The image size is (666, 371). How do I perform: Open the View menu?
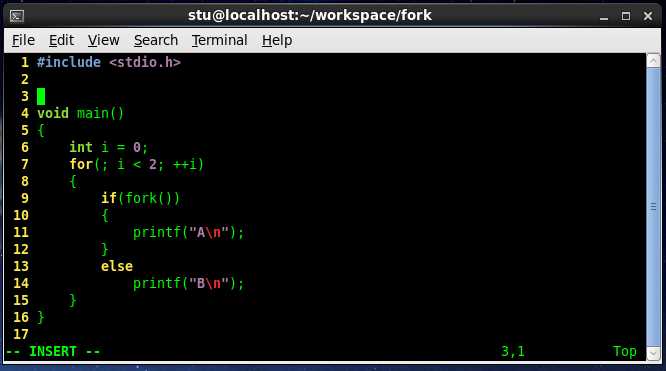tap(103, 40)
